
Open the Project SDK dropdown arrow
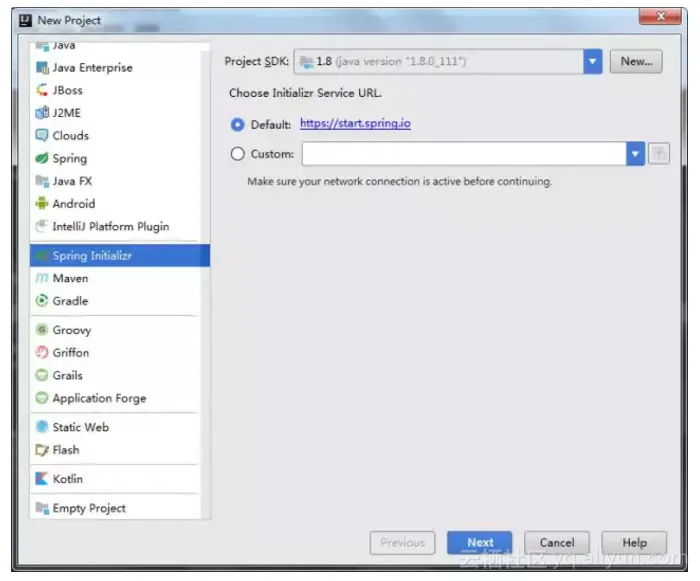point(592,62)
